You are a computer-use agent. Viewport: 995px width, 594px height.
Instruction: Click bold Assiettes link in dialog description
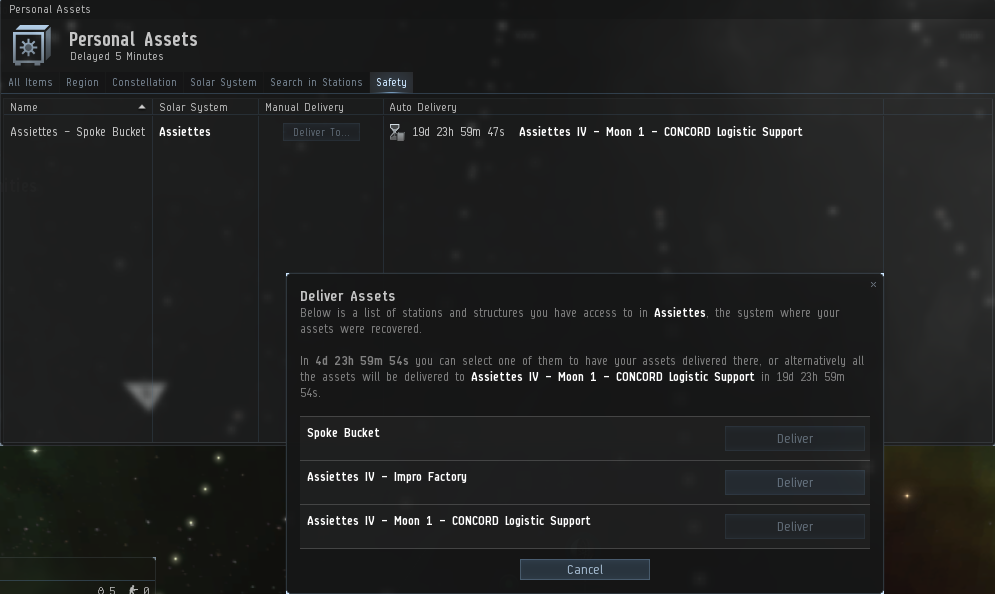[680, 313]
